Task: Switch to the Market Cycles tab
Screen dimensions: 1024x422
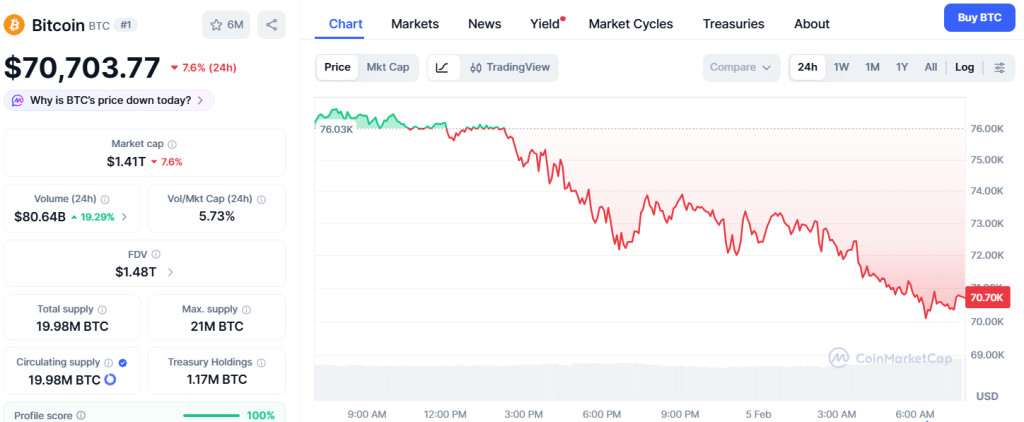Action: click(x=630, y=24)
